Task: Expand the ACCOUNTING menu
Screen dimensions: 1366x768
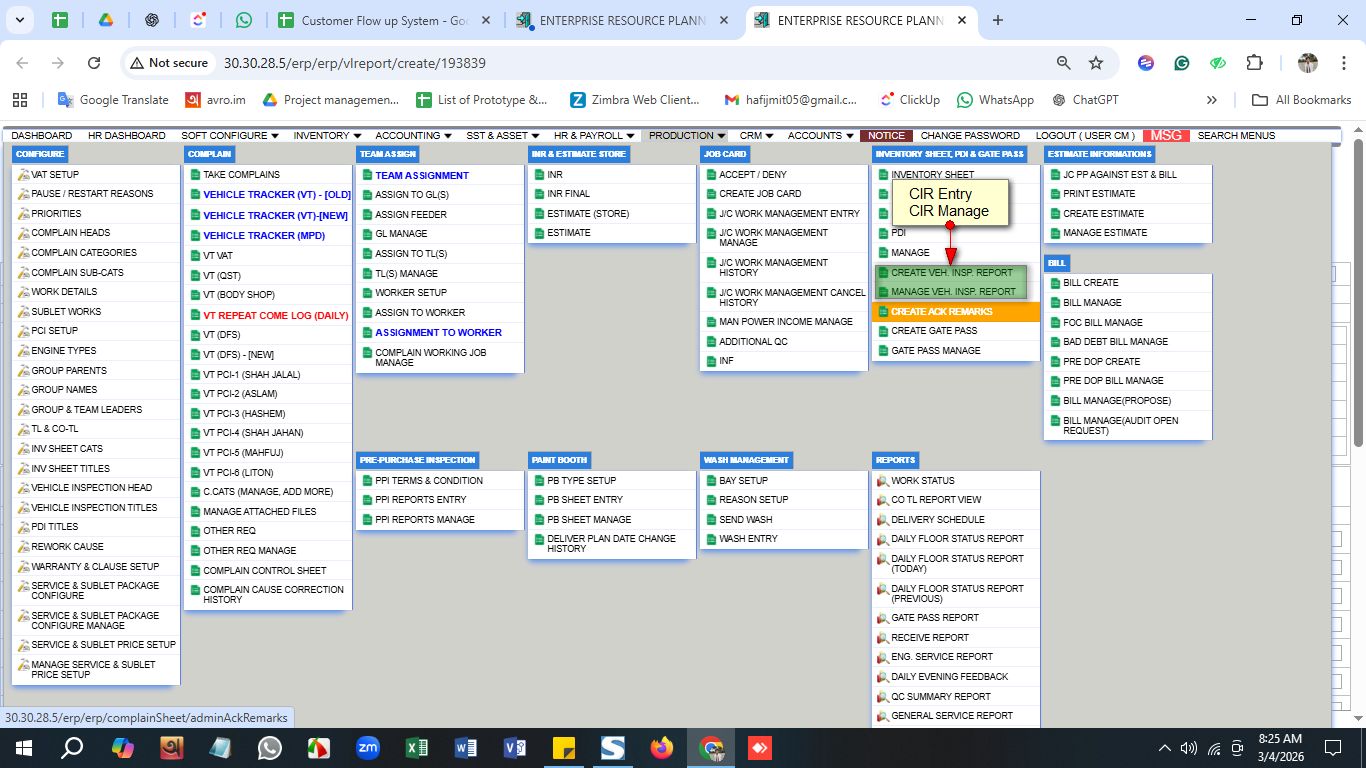Action: [x=413, y=135]
